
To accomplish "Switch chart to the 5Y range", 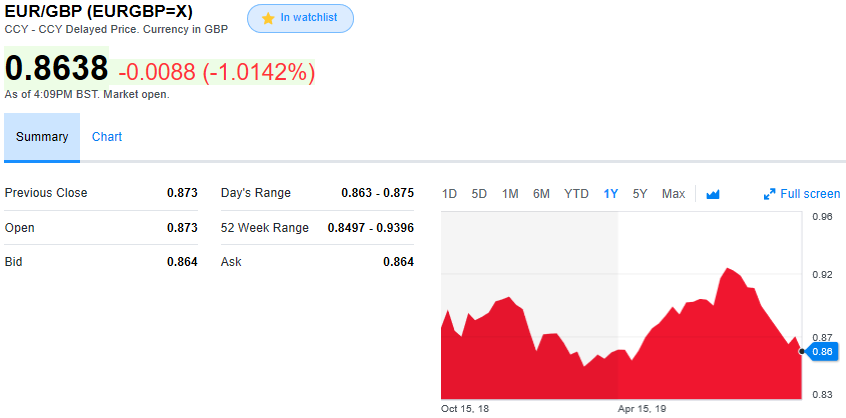I will tap(640, 194).
